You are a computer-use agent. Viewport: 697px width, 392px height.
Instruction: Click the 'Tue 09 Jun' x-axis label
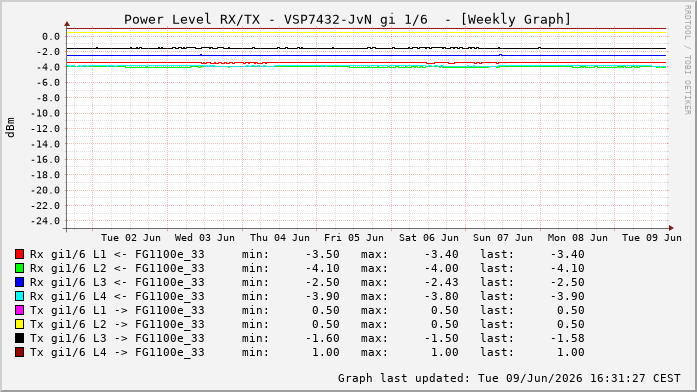pyautogui.click(x=652, y=238)
